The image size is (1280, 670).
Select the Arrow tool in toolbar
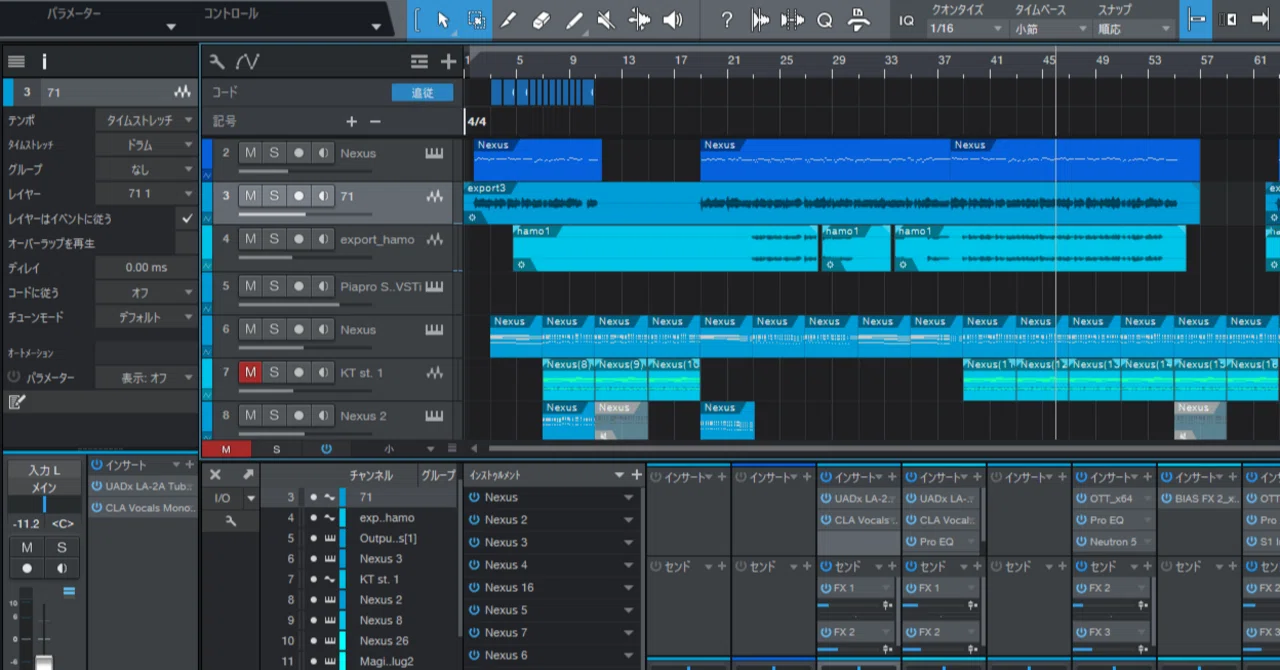pyautogui.click(x=443, y=20)
